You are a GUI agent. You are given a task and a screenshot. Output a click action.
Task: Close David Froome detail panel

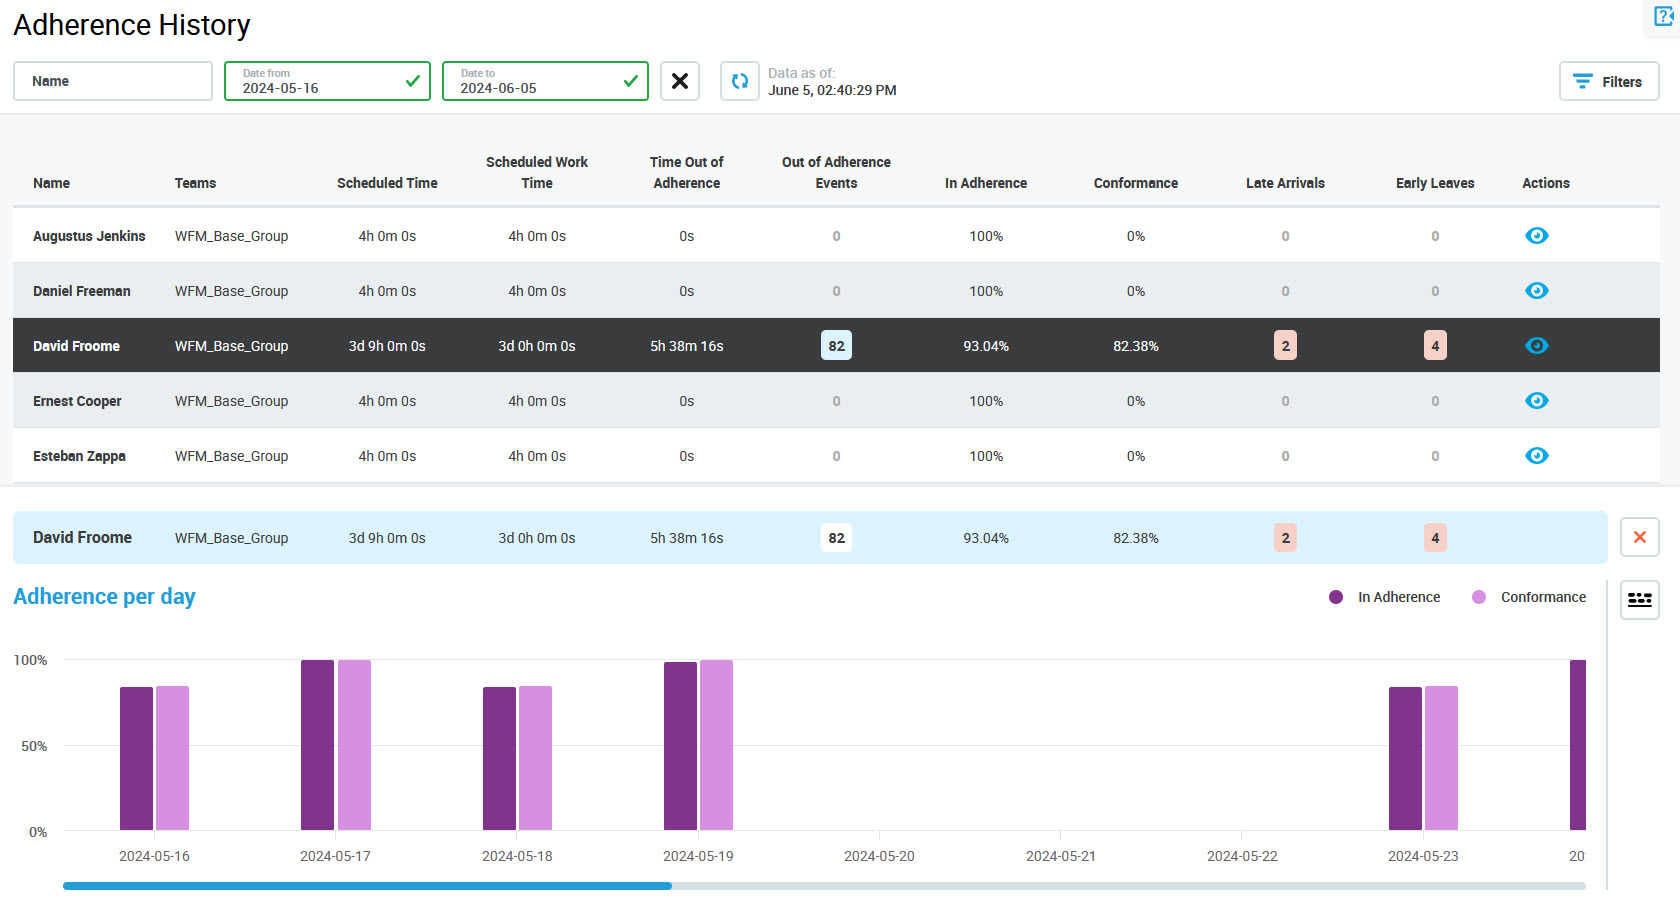(x=1639, y=537)
